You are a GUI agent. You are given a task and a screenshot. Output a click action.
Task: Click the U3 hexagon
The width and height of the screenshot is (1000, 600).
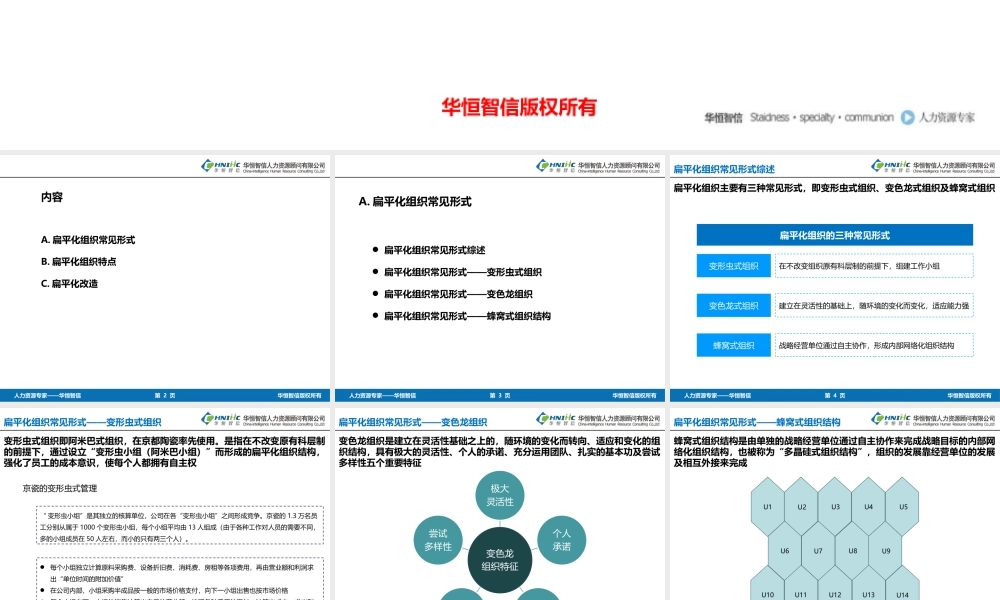click(835, 507)
